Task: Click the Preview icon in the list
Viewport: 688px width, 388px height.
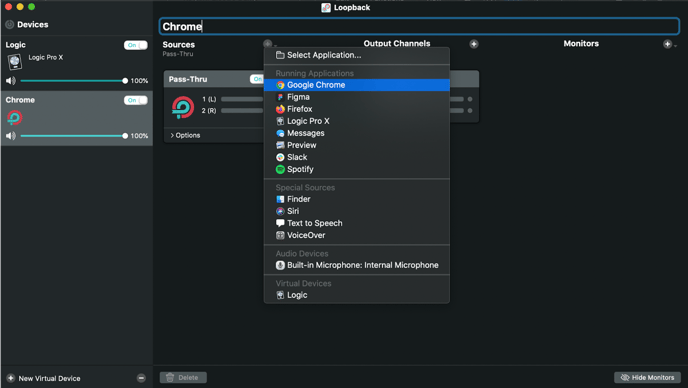Action: coord(280,145)
